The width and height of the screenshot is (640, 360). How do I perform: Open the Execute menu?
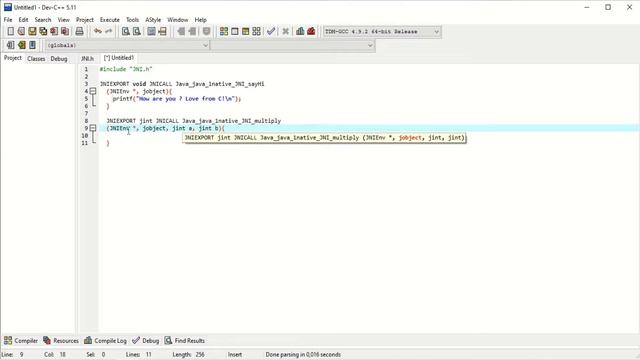tap(110, 20)
